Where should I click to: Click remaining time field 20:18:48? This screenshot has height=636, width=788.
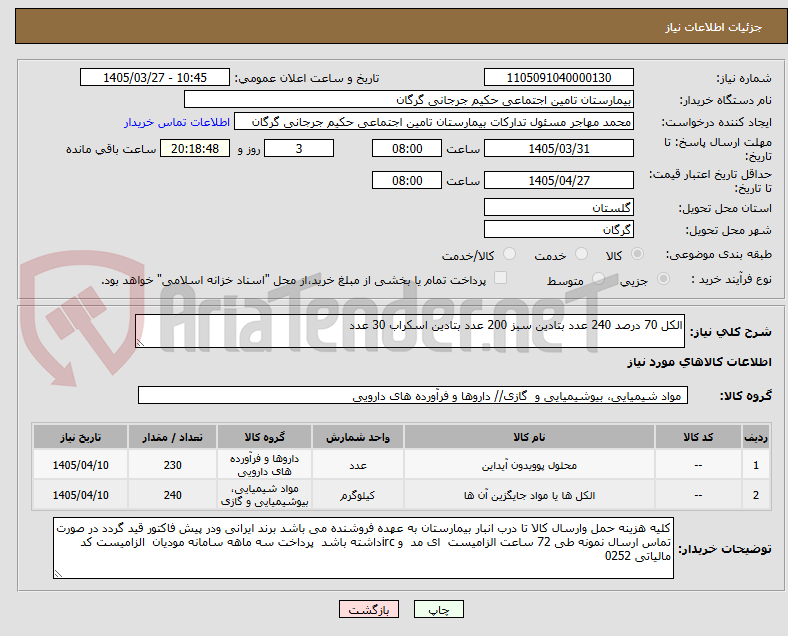coord(195,148)
